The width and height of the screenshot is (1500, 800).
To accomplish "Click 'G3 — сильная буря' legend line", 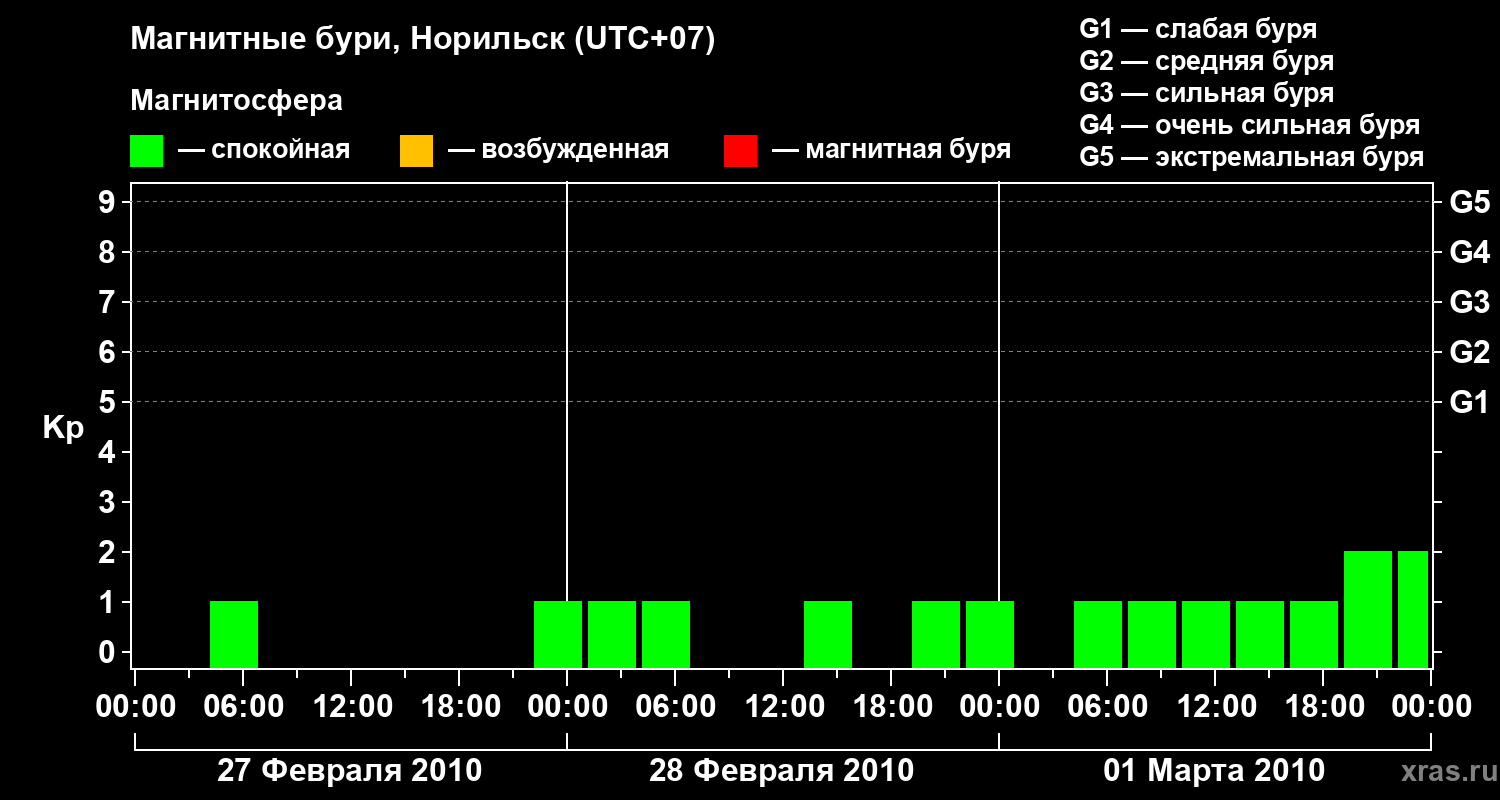I will tap(1207, 93).
